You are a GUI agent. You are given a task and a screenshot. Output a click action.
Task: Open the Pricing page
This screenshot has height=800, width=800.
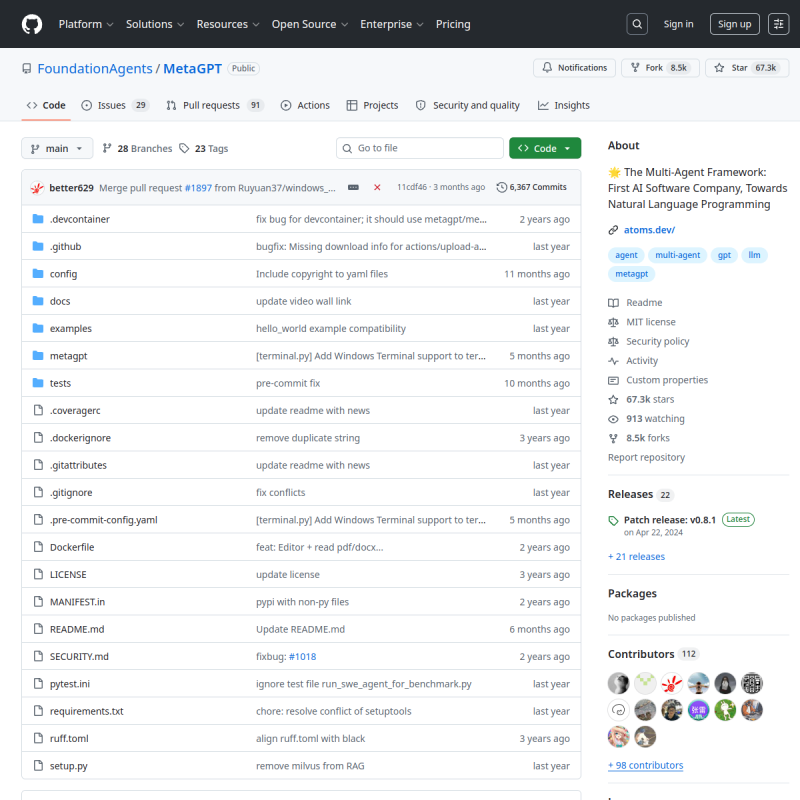pos(453,24)
